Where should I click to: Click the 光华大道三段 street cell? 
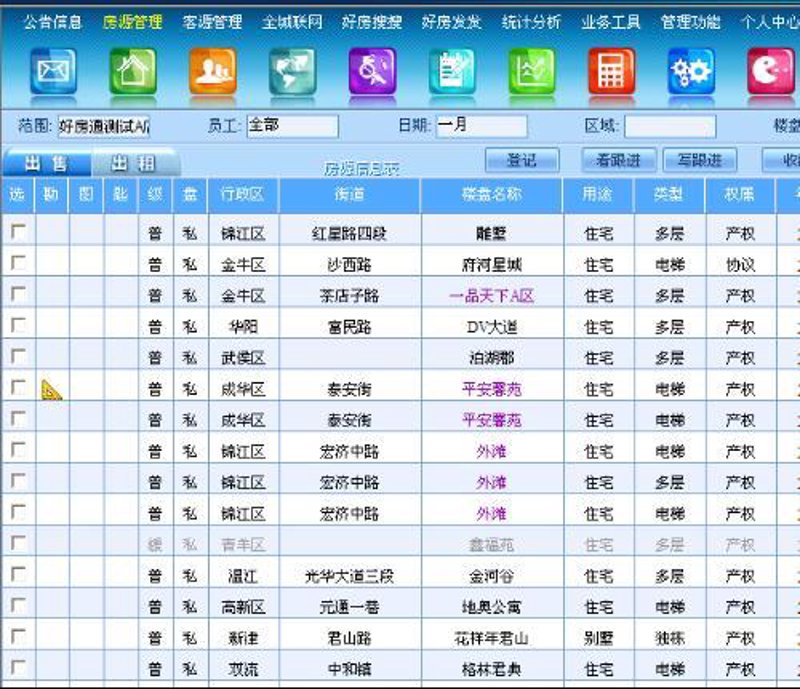pos(349,577)
